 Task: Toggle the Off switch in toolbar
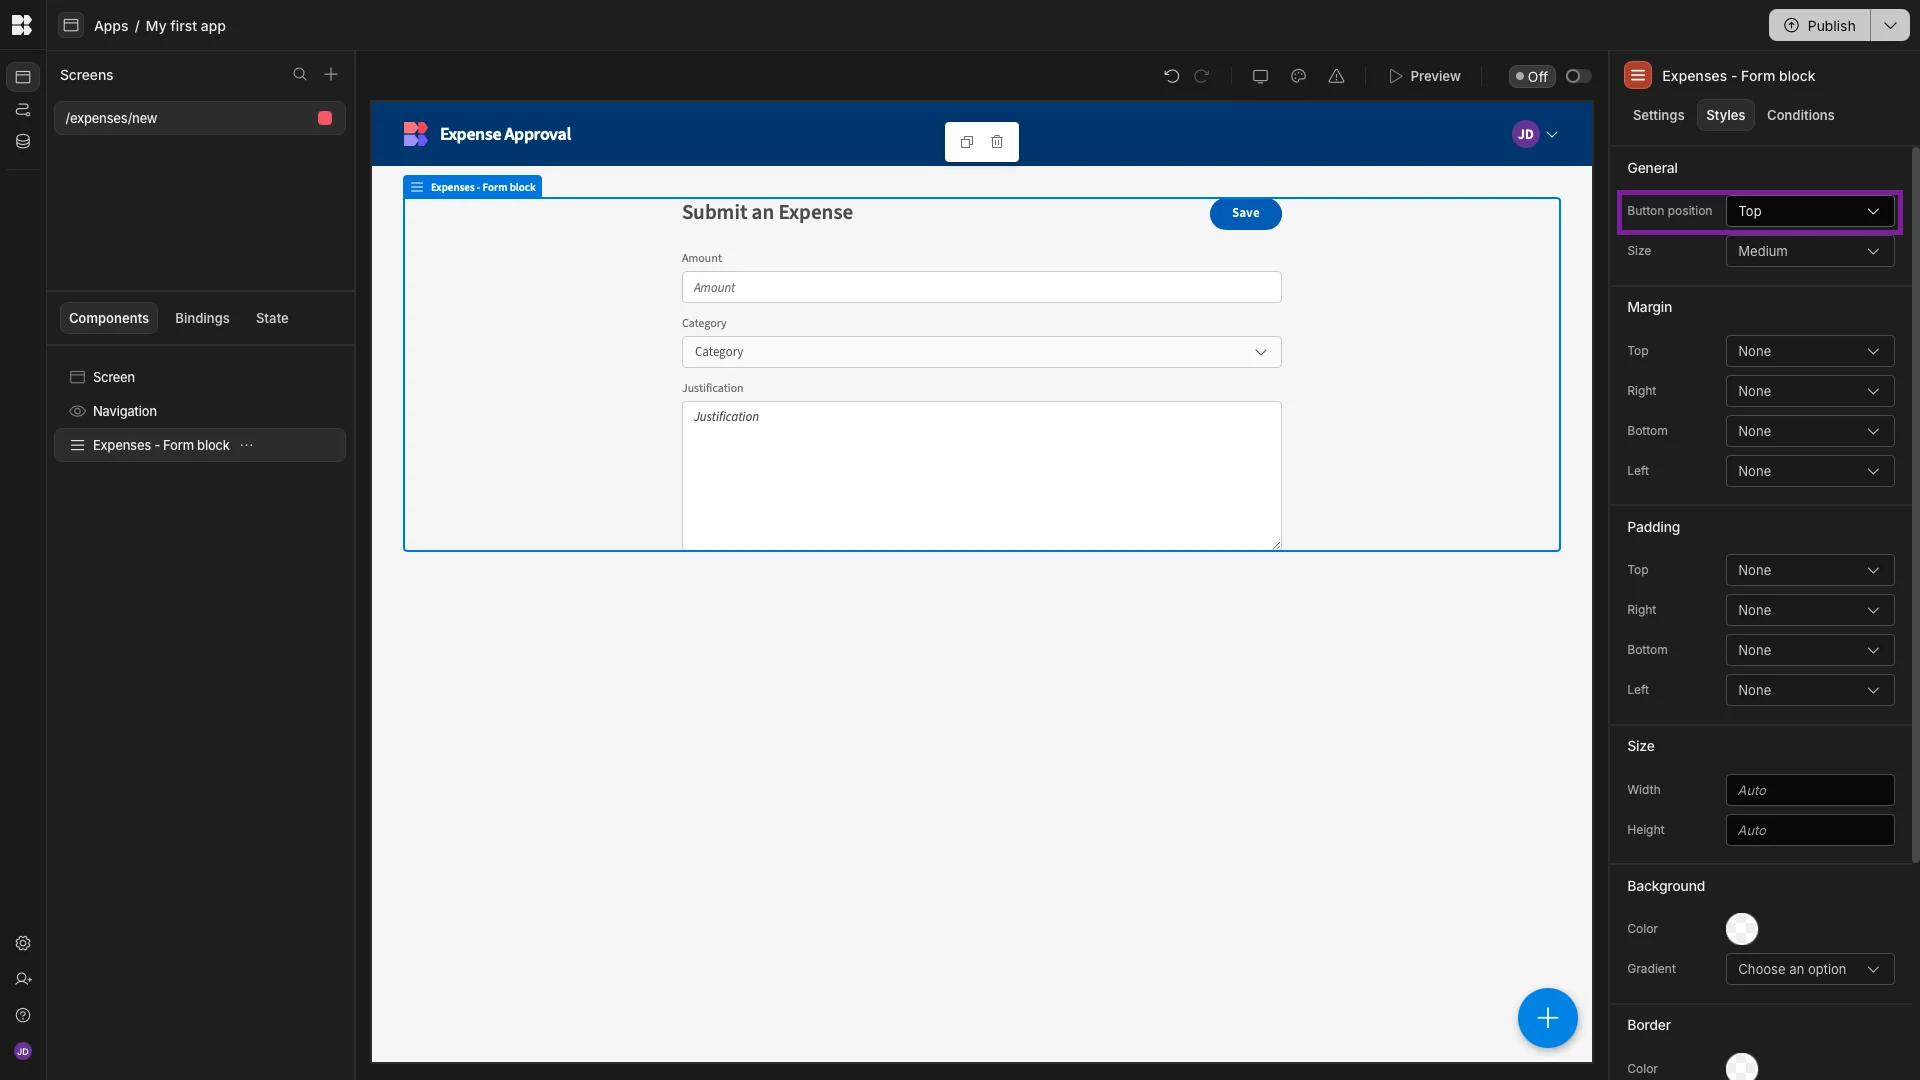tap(1578, 76)
